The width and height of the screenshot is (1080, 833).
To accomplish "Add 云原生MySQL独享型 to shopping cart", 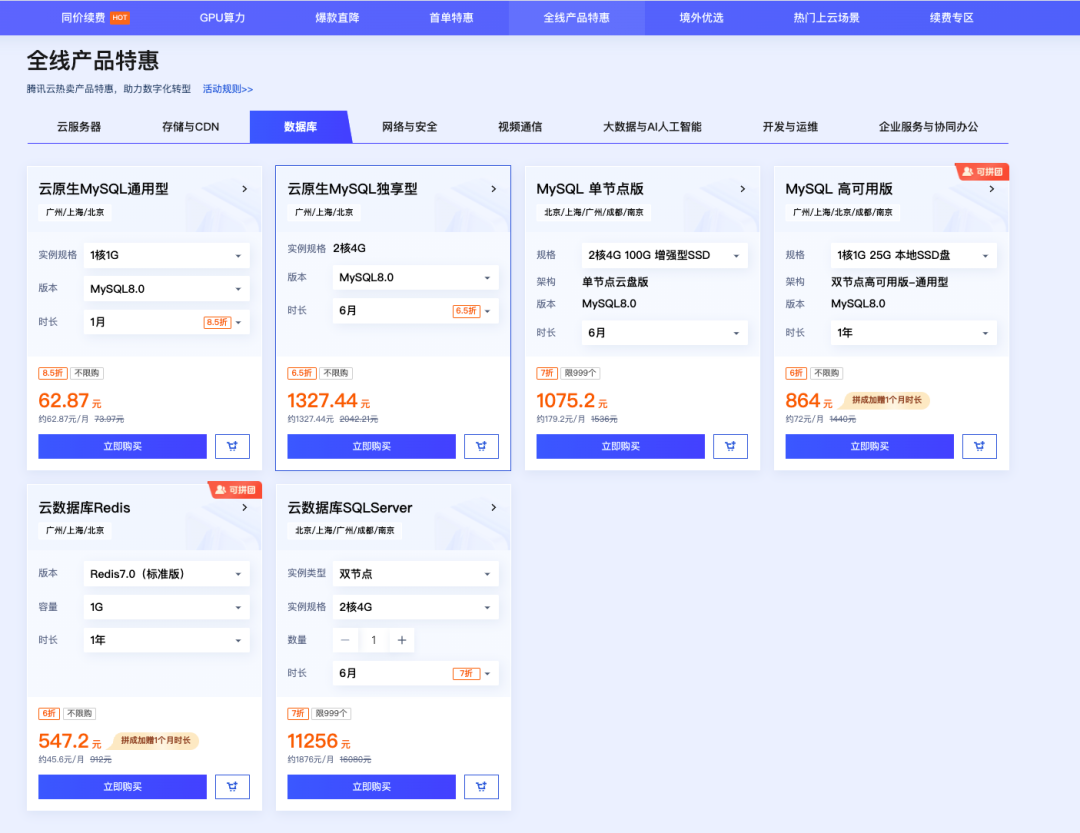I will 481,446.
